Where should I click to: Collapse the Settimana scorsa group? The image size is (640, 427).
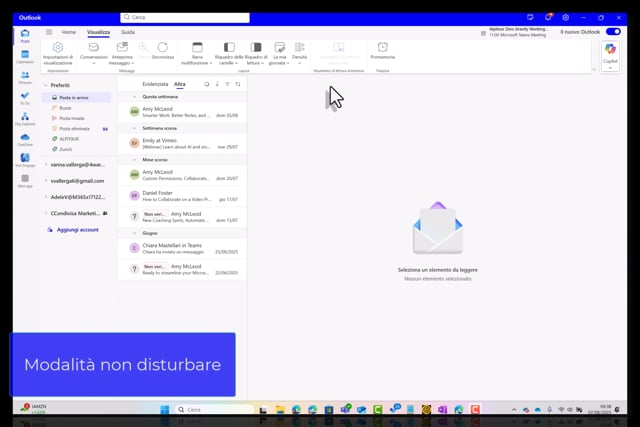(134, 128)
